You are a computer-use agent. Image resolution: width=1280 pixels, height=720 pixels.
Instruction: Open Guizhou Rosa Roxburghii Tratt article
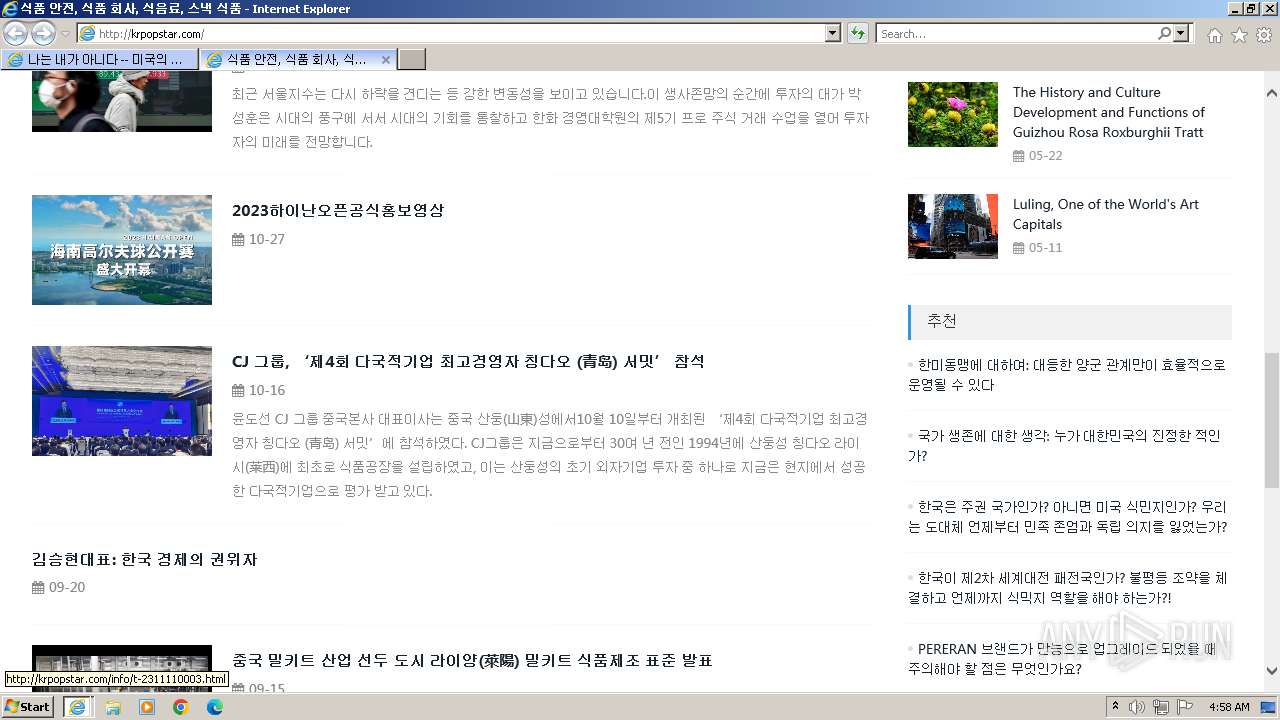coord(1109,112)
